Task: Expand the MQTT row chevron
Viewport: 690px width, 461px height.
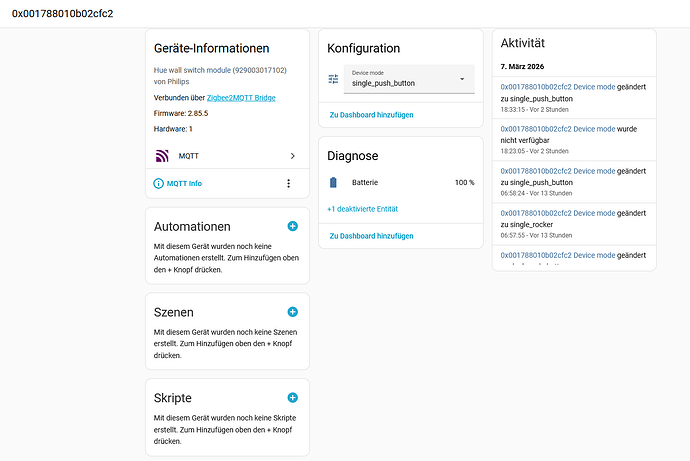Action: tap(293, 156)
